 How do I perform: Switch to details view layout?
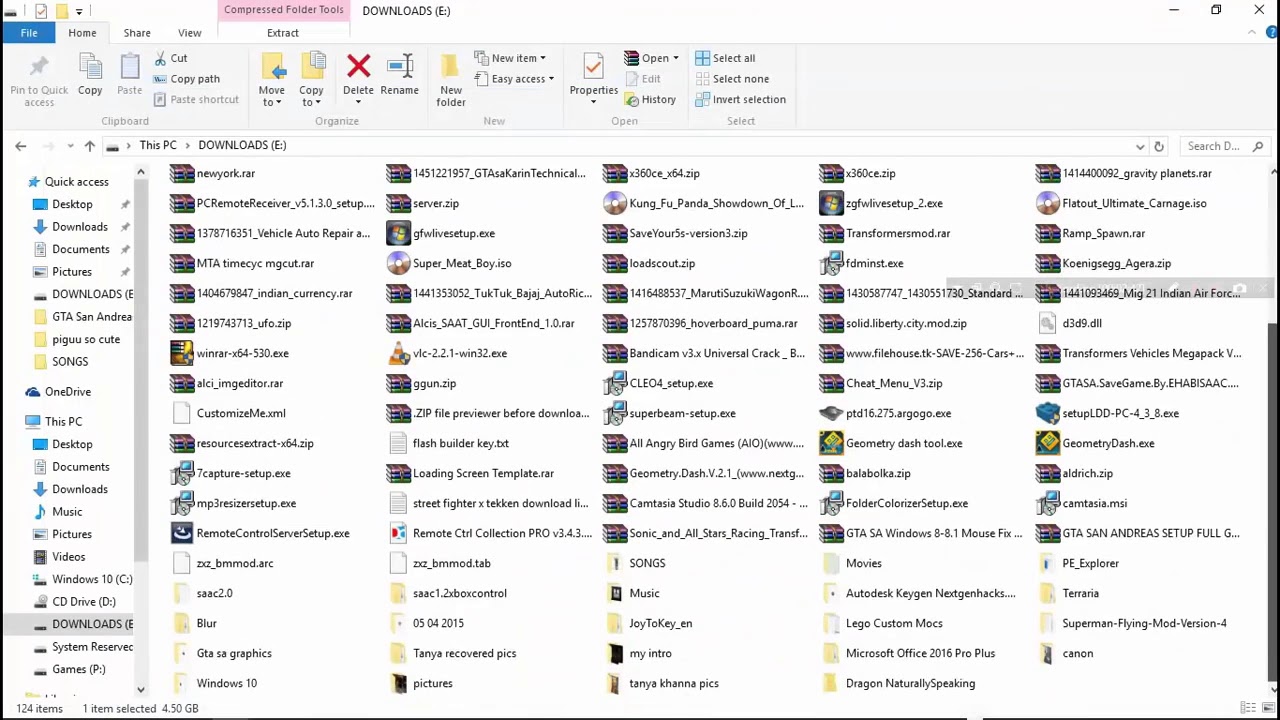[1248, 708]
